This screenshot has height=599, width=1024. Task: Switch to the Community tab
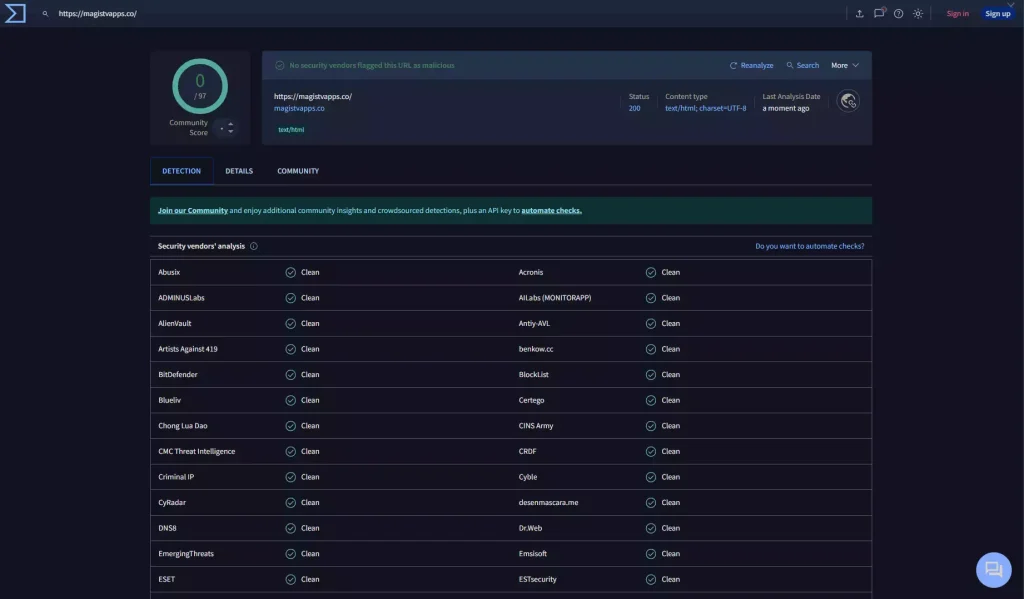tap(298, 171)
